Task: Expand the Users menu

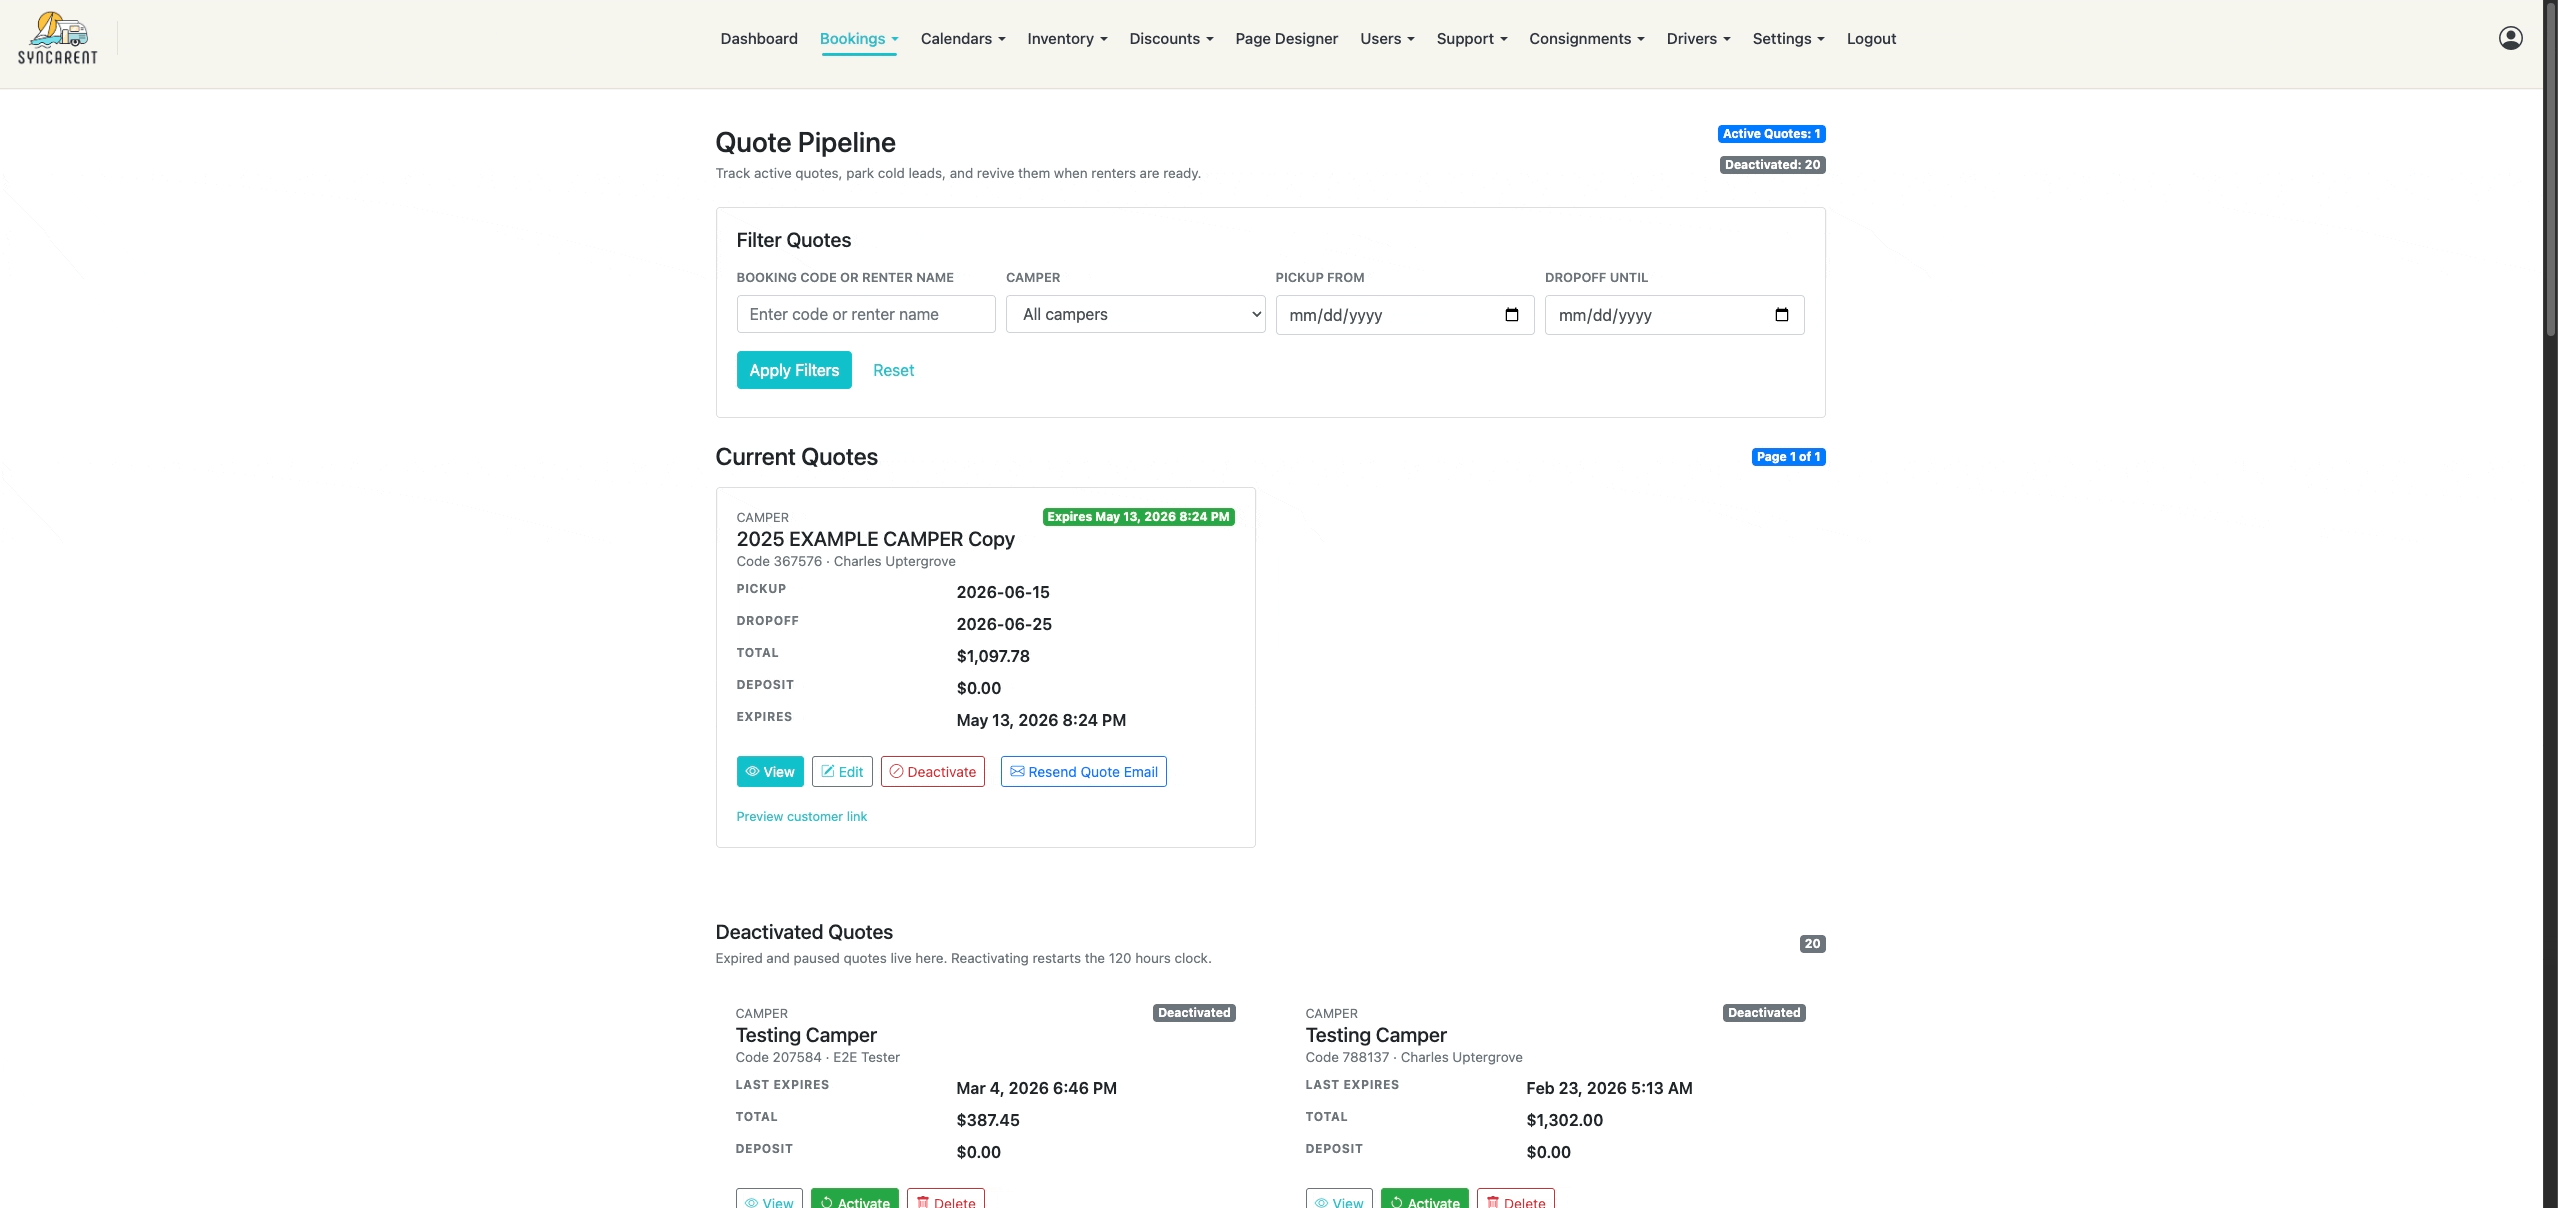Action: point(1387,39)
